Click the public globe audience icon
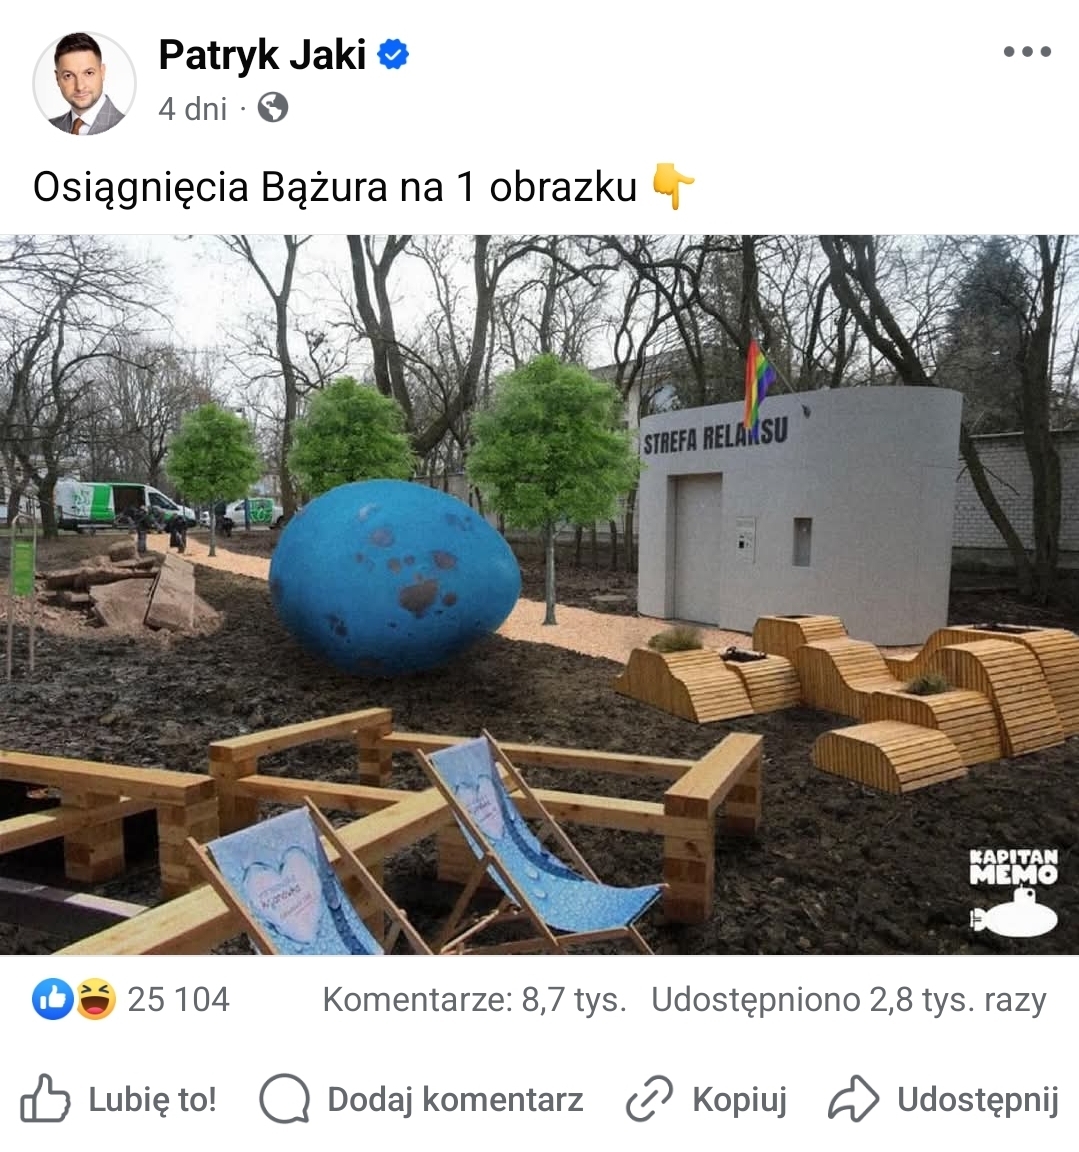The image size is (1079, 1152). tap(273, 108)
